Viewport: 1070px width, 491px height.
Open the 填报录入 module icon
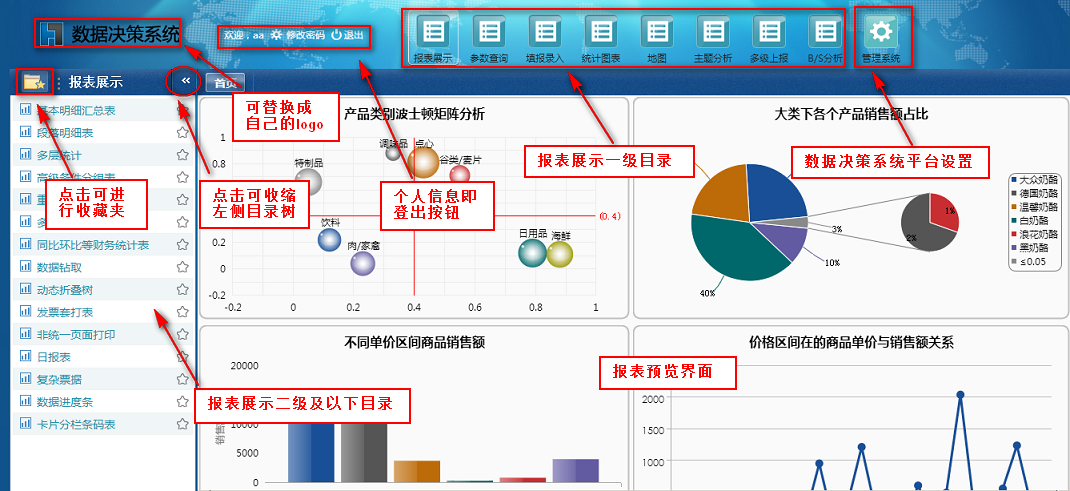[x=545, y=31]
